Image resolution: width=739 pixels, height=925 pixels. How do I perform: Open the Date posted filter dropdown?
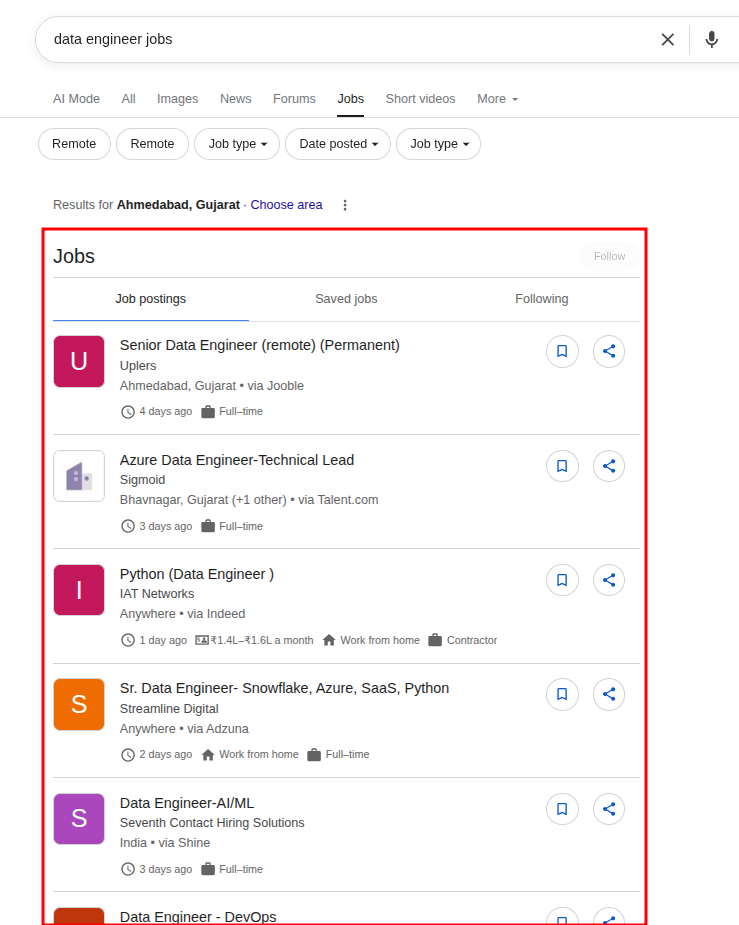point(337,144)
